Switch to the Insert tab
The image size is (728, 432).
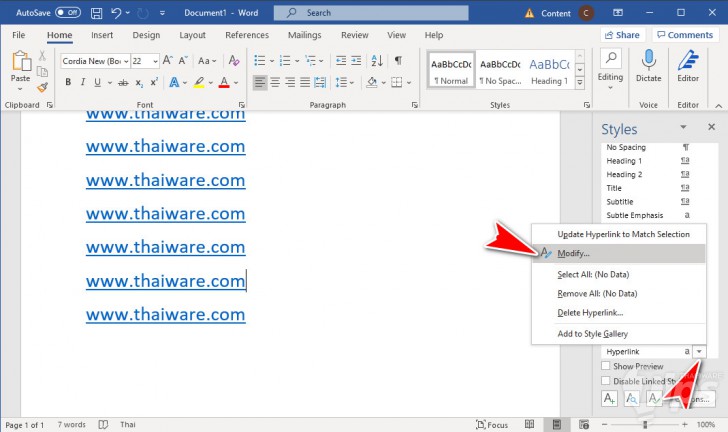[x=102, y=35]
